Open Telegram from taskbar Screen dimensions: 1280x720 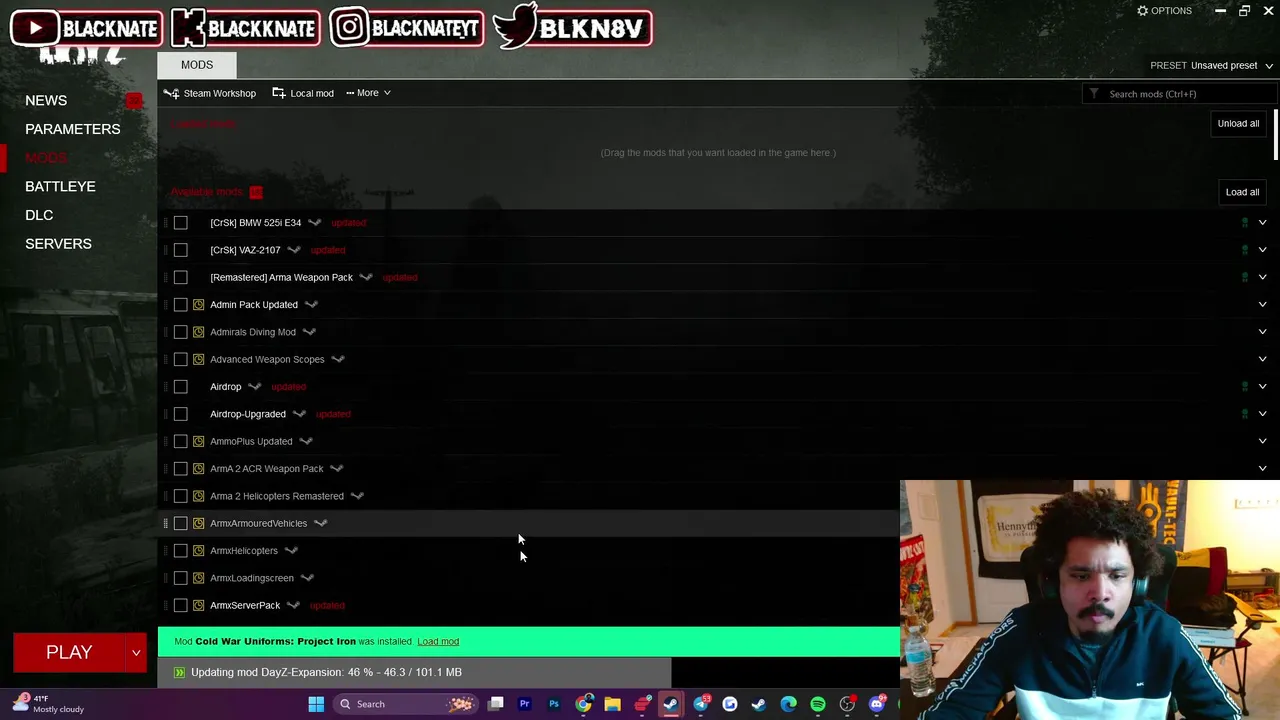coord(700,704)
